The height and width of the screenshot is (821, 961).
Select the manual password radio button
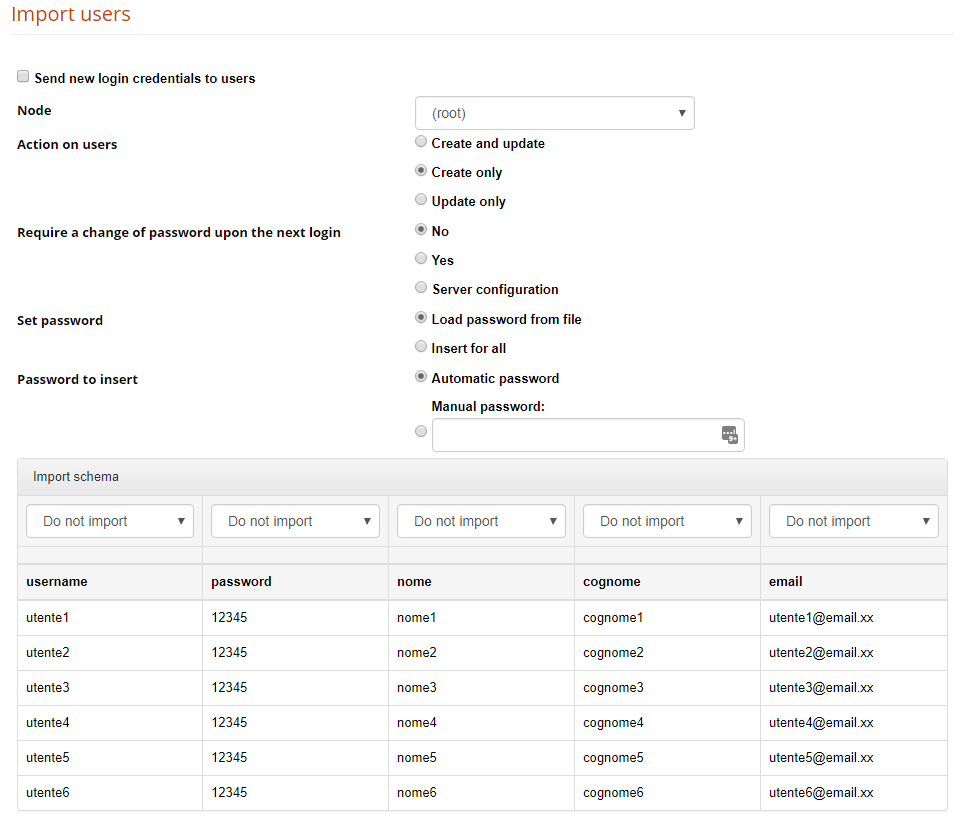[x=421, y=431]
